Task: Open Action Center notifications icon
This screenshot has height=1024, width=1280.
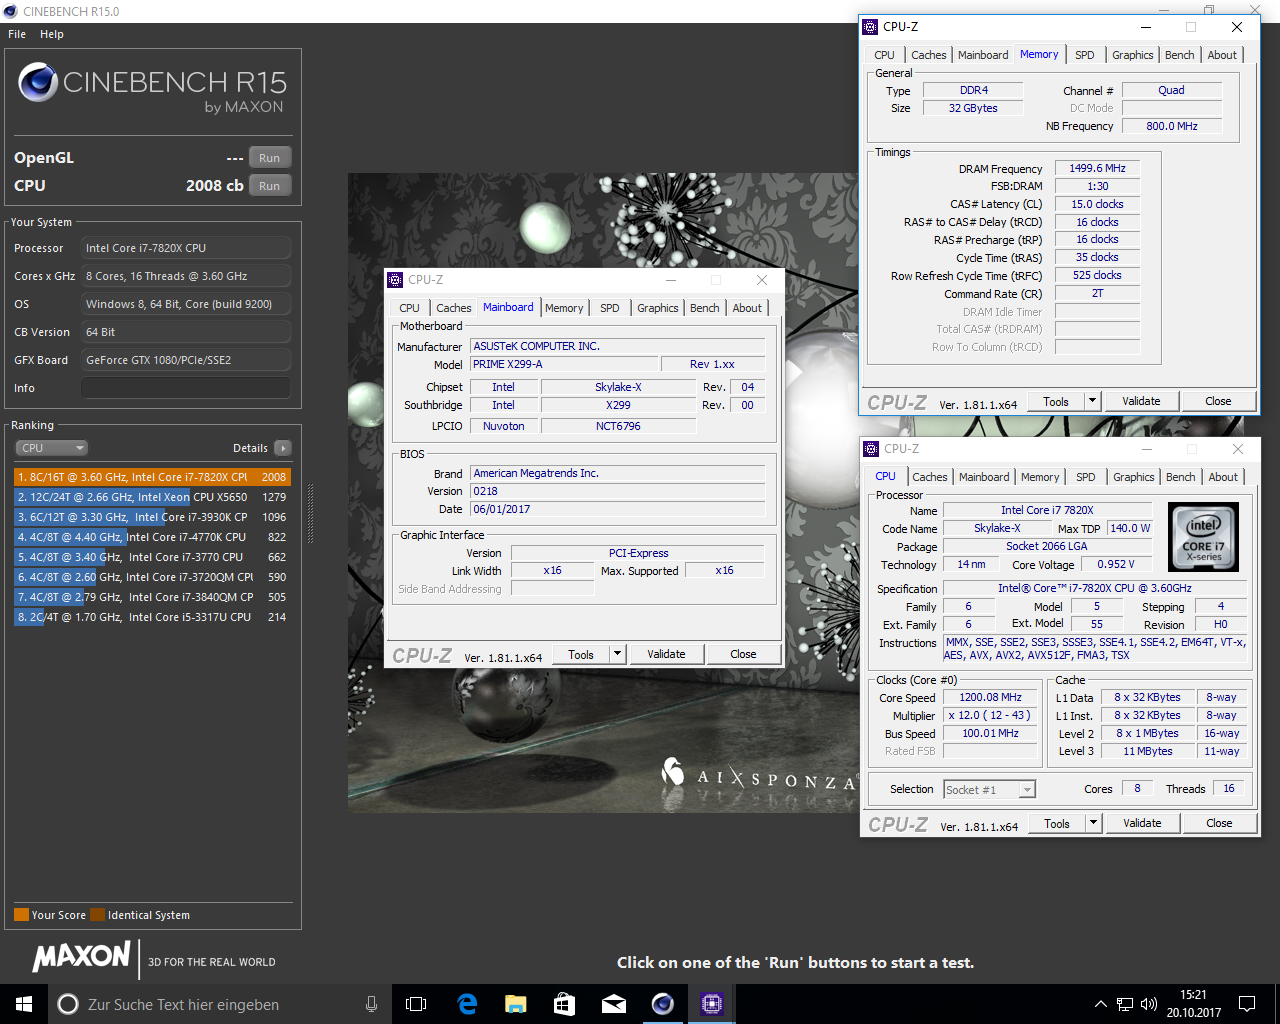Action: [x=1247, y=1004]
